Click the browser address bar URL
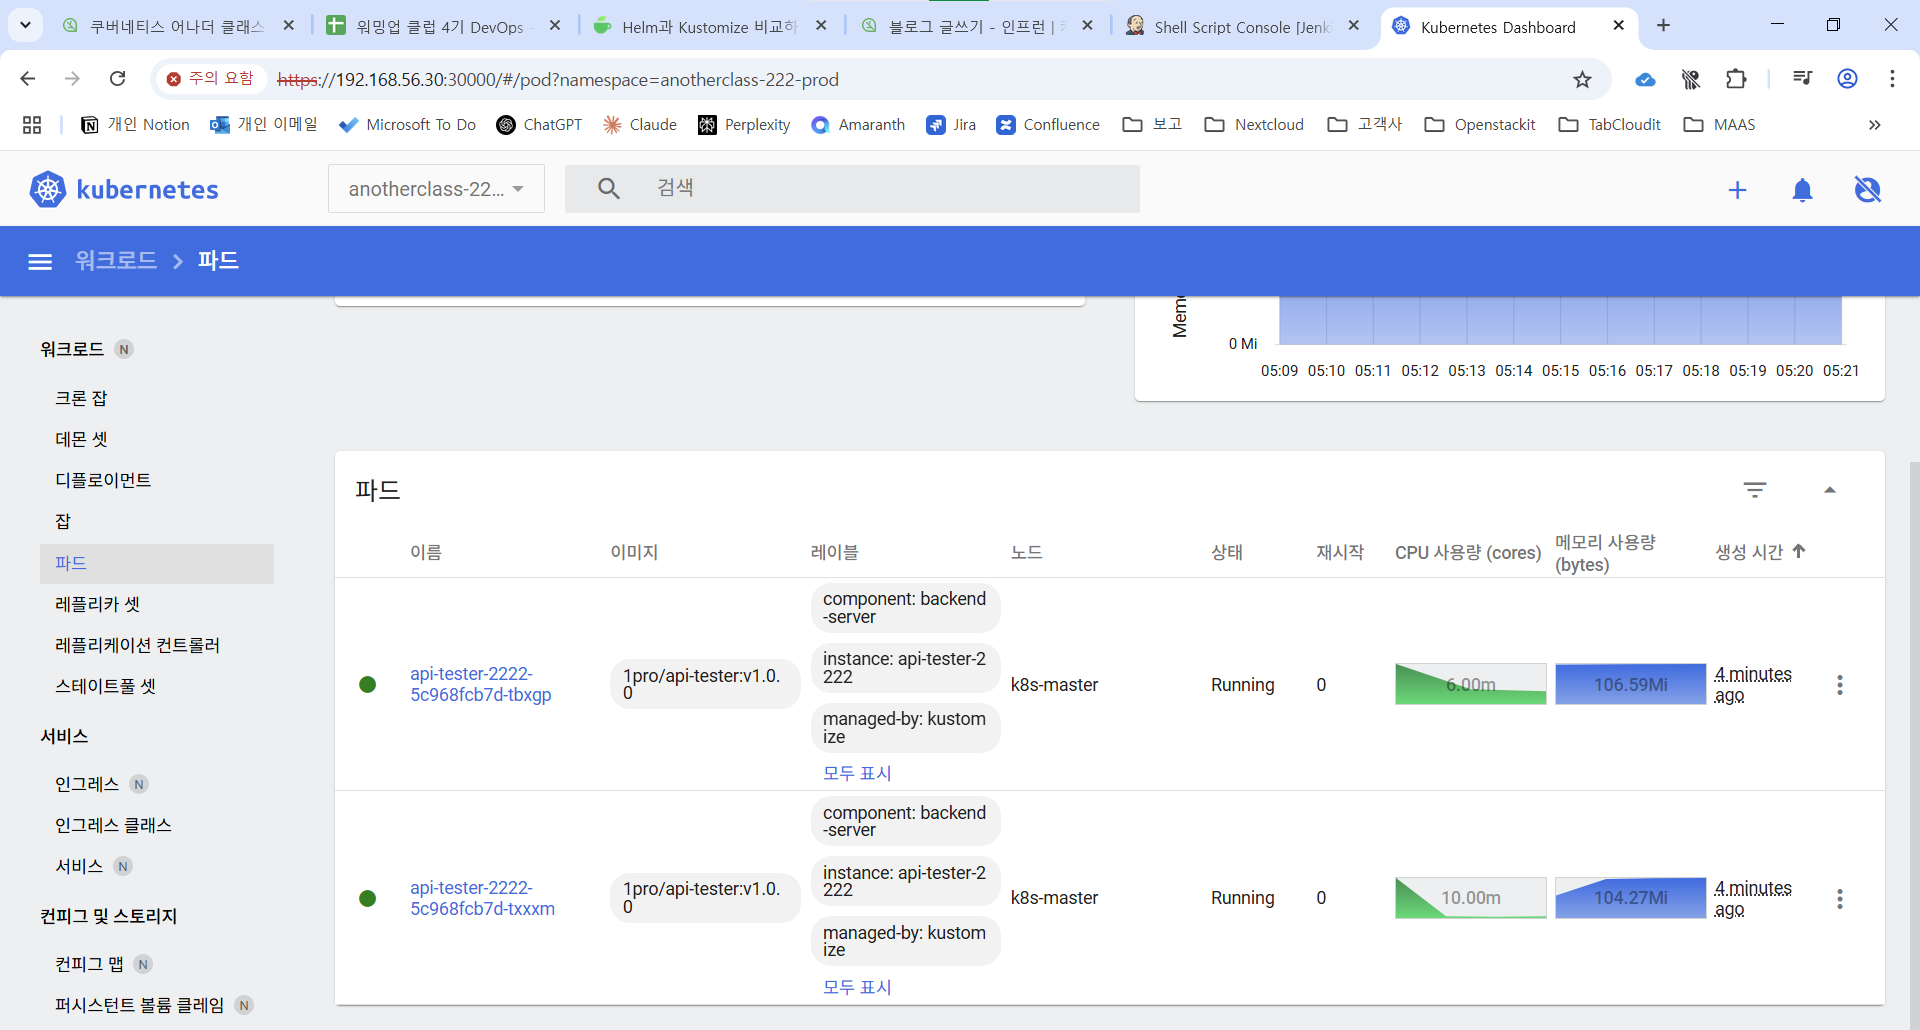 (x=558, y=79)
